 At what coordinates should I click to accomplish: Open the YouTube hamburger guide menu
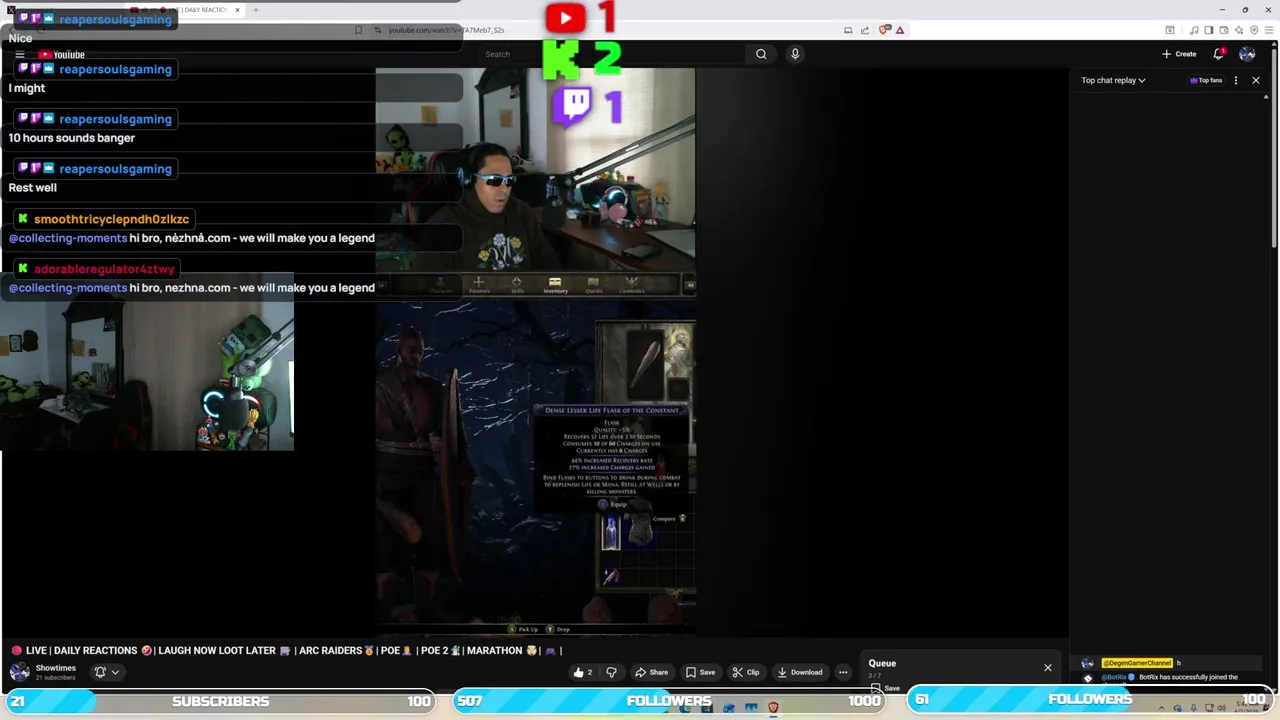pos(19,55)
